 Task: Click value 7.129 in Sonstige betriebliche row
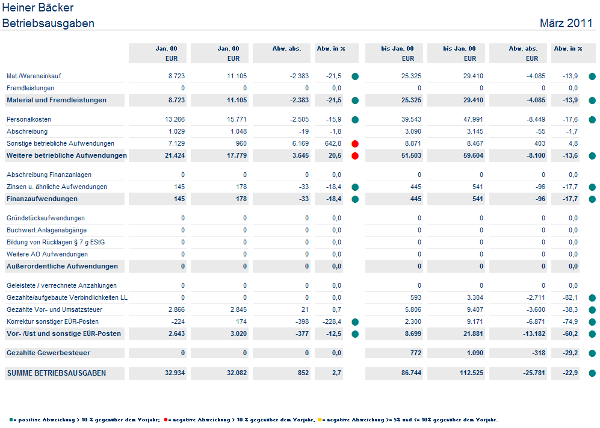pyautogui.click(x=177, y=143)
